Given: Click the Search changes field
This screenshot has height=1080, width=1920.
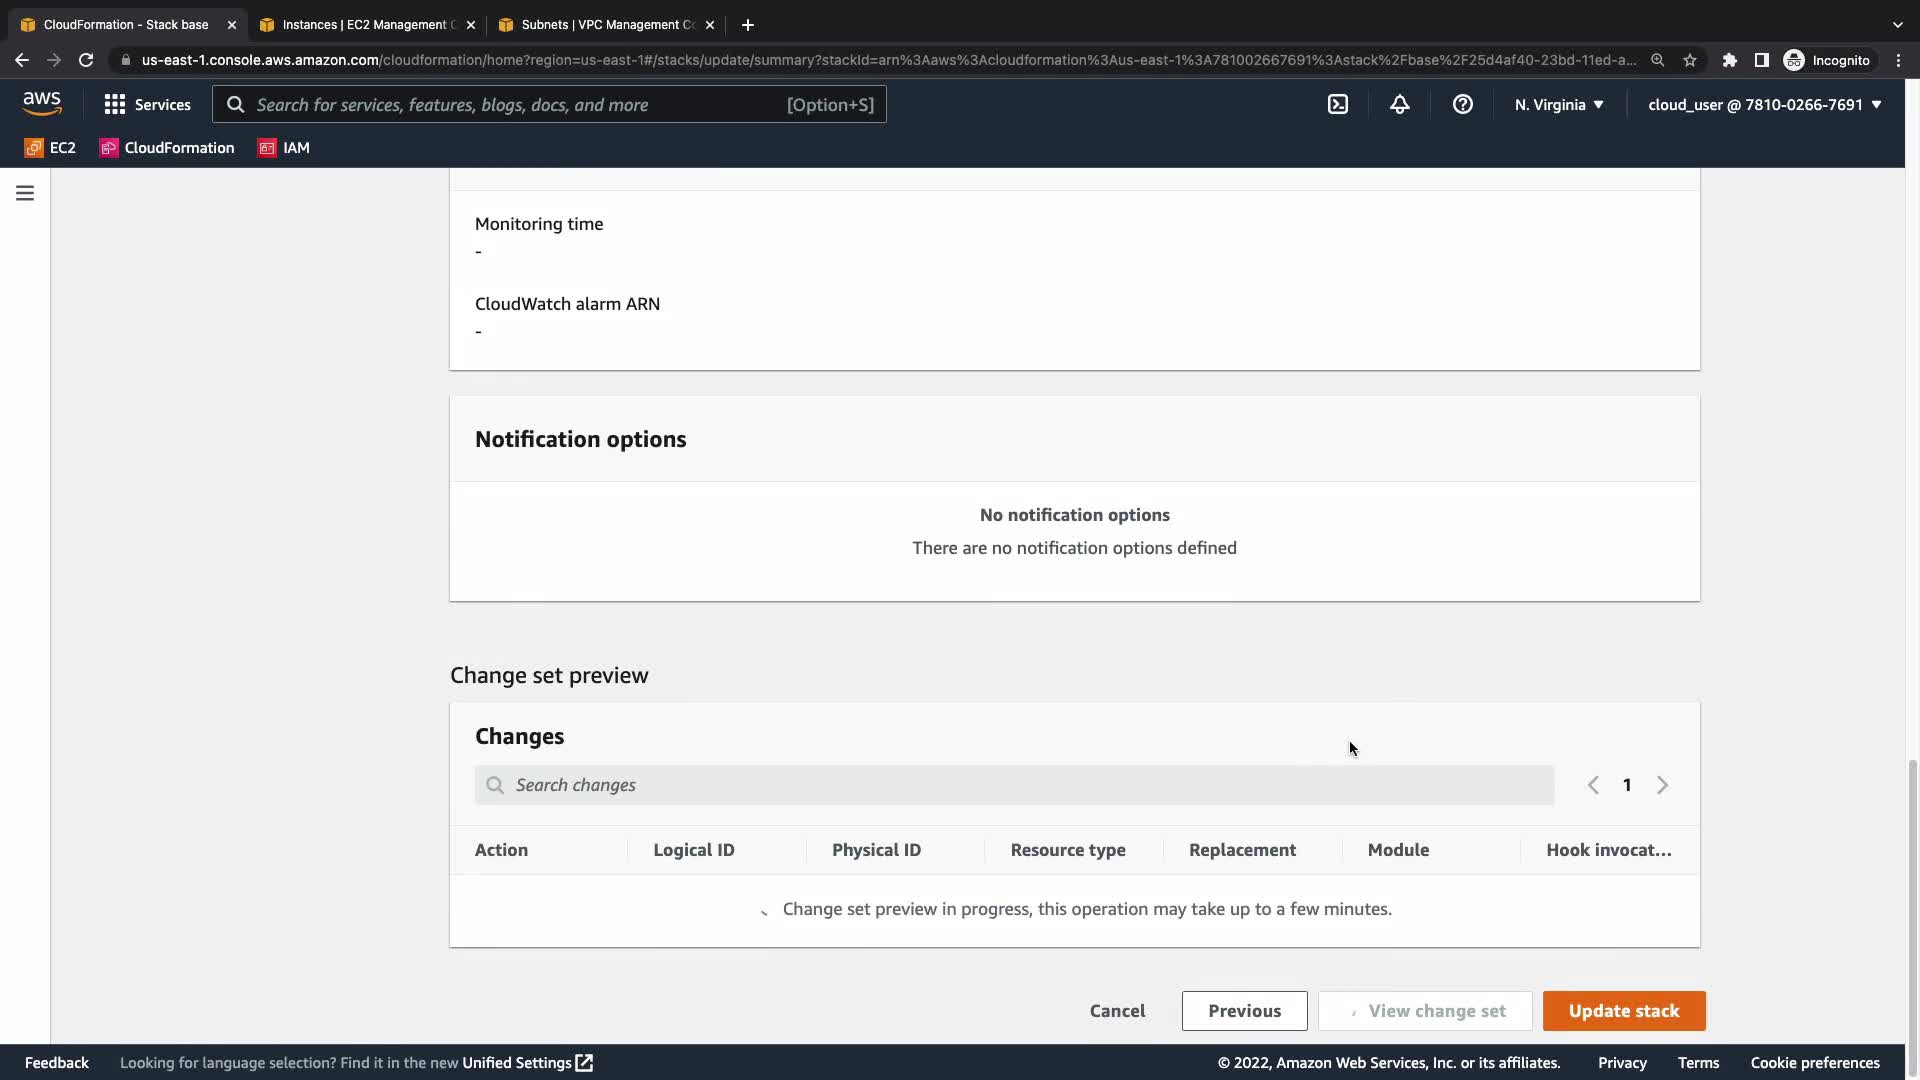Looking at the screenshot, I should (x=1014, y=785).
